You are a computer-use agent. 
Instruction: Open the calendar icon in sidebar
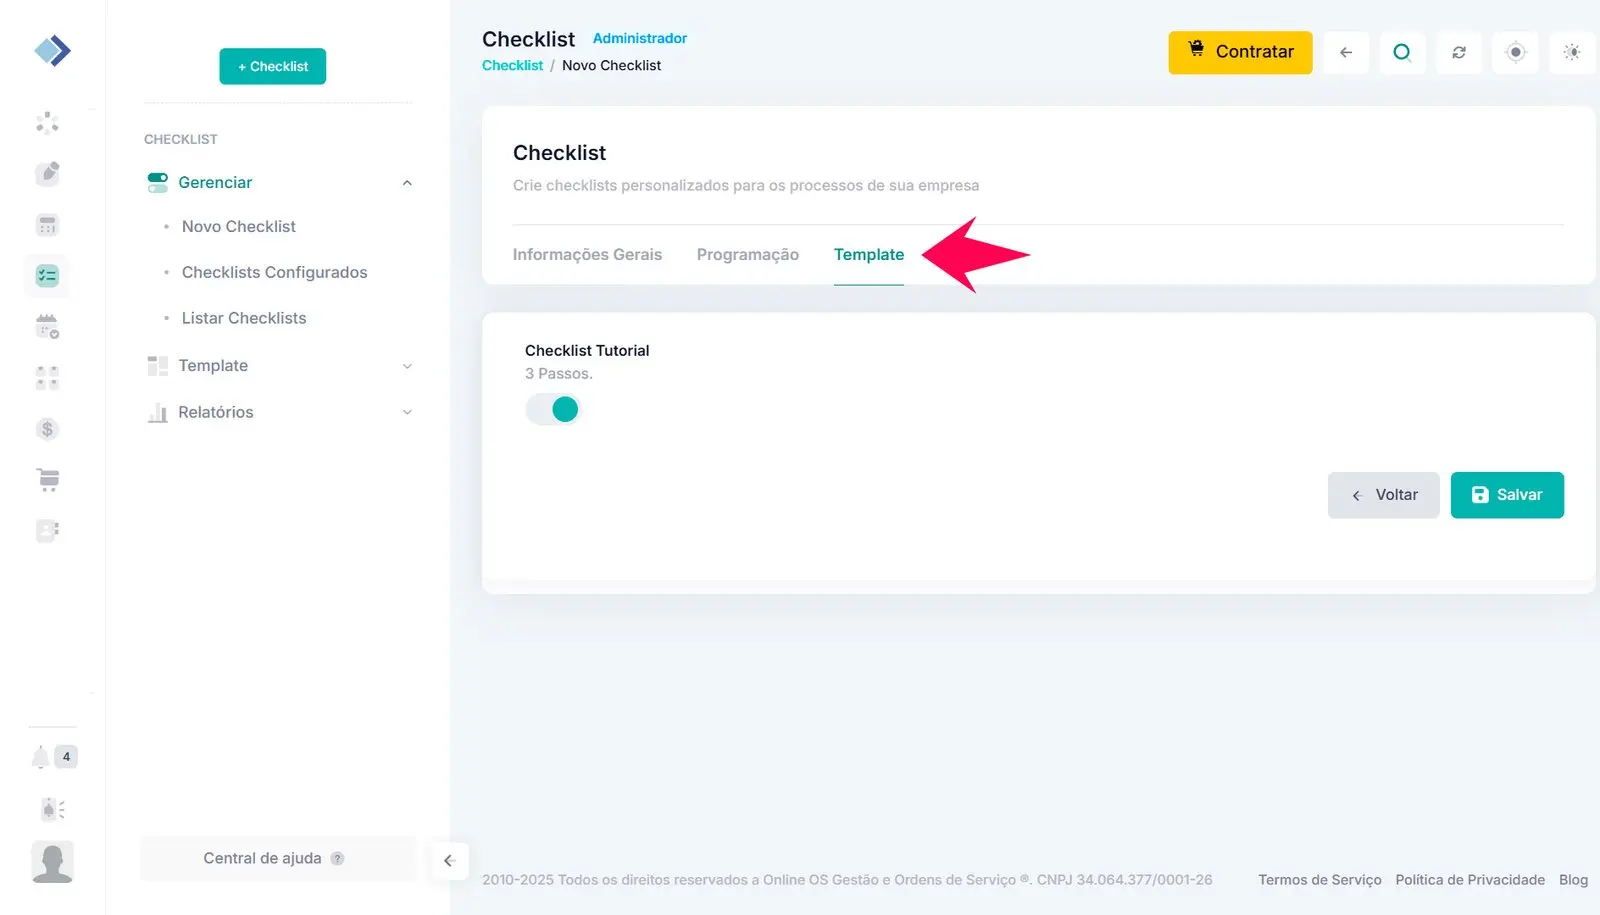[47, 326]
